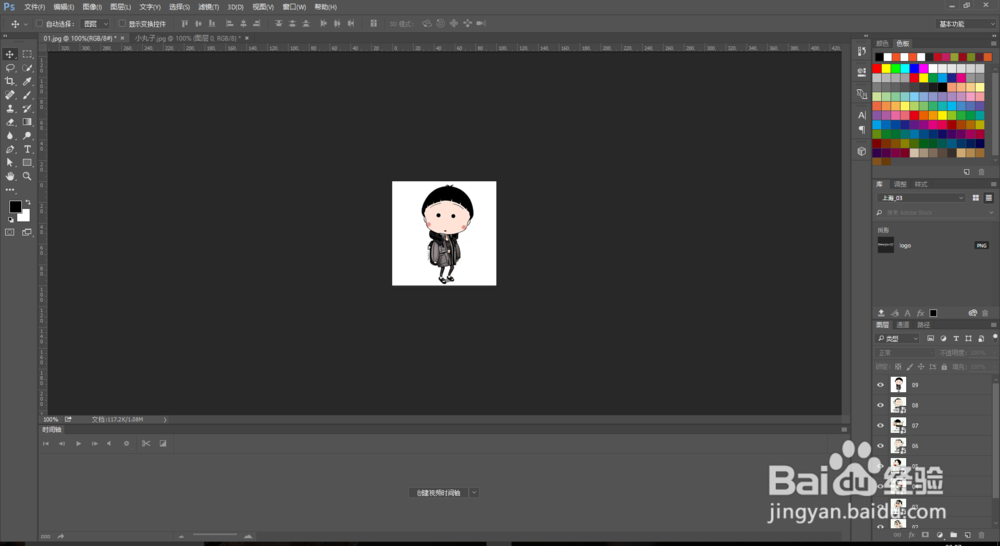The height and width of the screenshot is (546, 1000).
Task: Open the Edit Toolbar three-dots menu
Action: point(10,189)
